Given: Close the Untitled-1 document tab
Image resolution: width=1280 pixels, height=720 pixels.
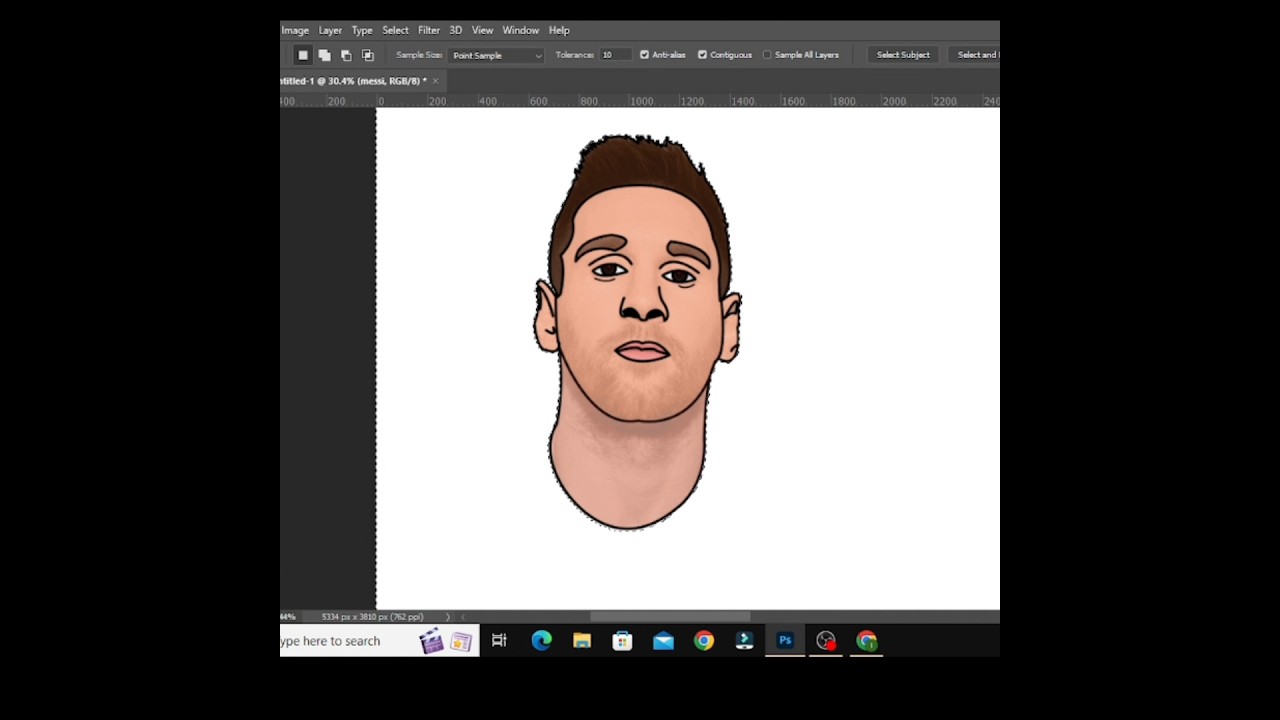Looking at the screenshot, I should coord(435,81).
